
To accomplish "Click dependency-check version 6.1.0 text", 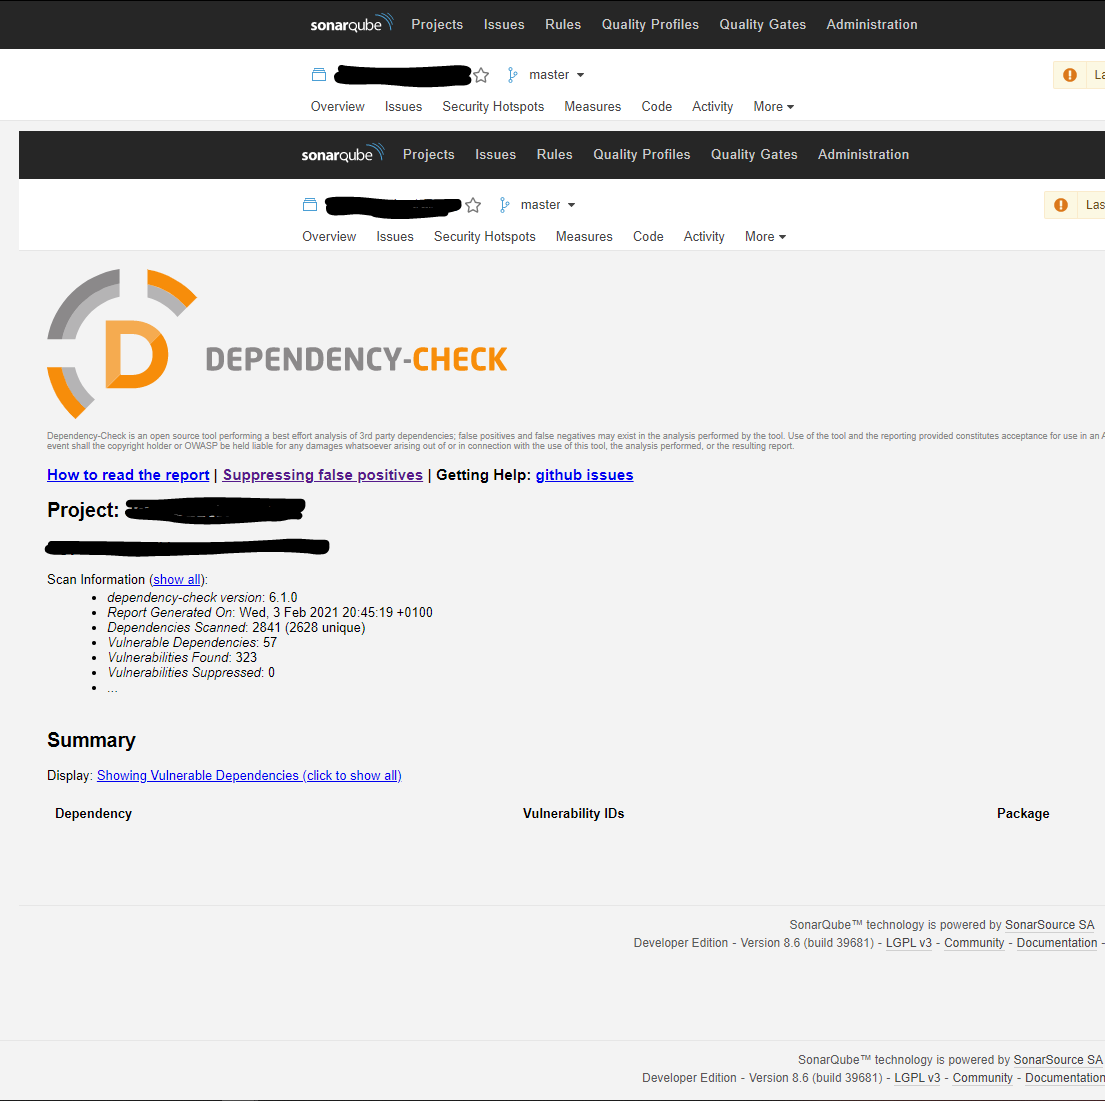I will [x=202, y=598].
